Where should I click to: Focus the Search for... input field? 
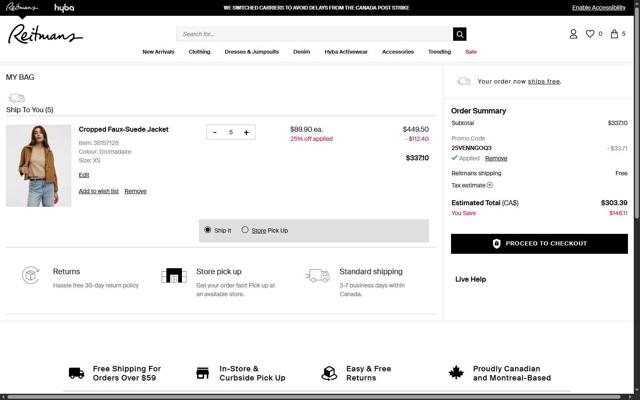315,34
